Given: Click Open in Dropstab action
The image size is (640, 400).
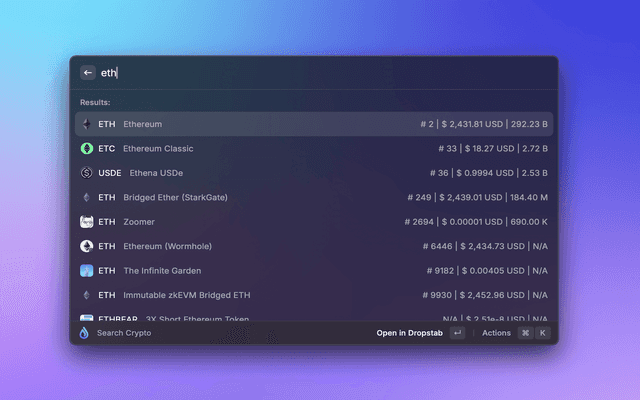Looking at the screenshot, I should click(409, 333).
